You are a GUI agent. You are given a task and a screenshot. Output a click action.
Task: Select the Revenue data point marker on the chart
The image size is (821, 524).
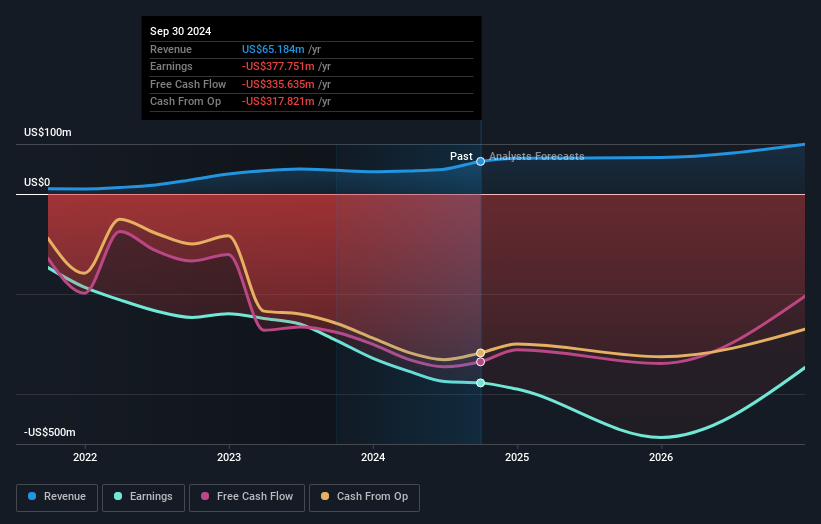click(480, 162)
